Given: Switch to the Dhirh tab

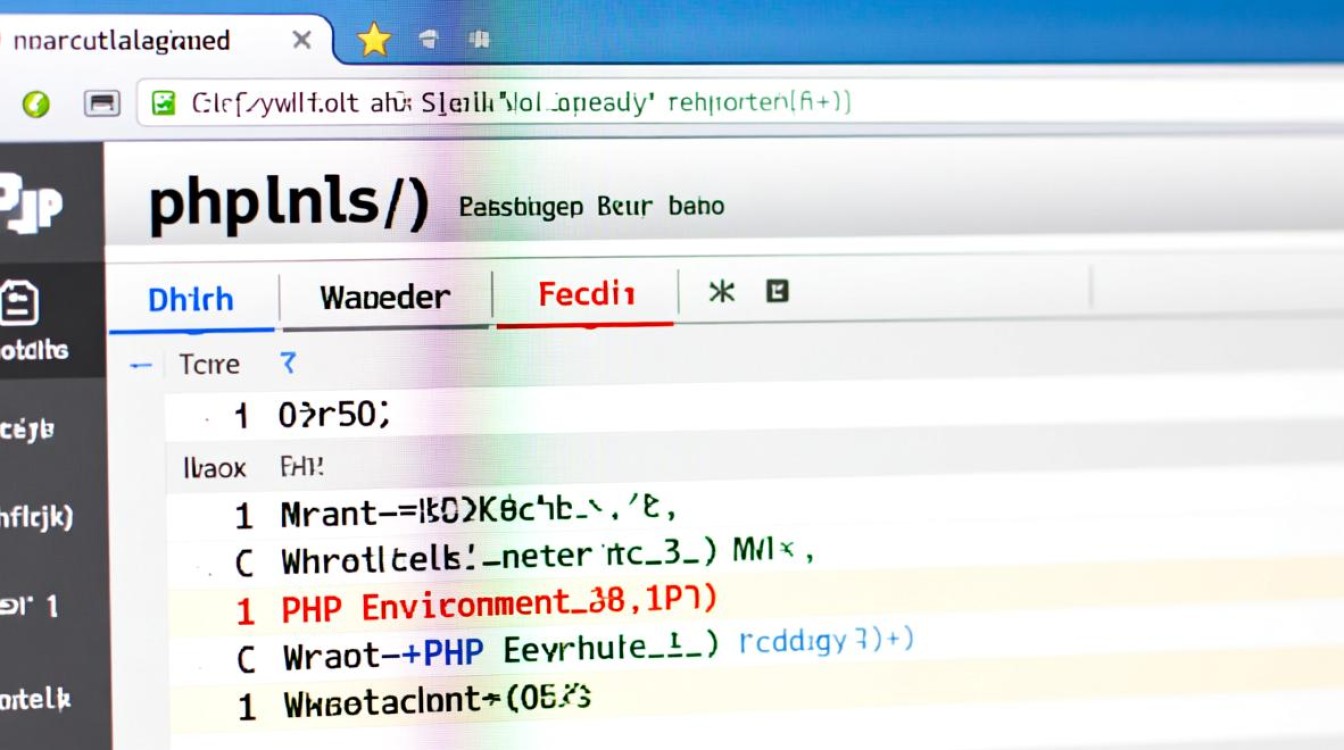Looking at the screenshot, I should pyautogui.click(x=190, y=299).
